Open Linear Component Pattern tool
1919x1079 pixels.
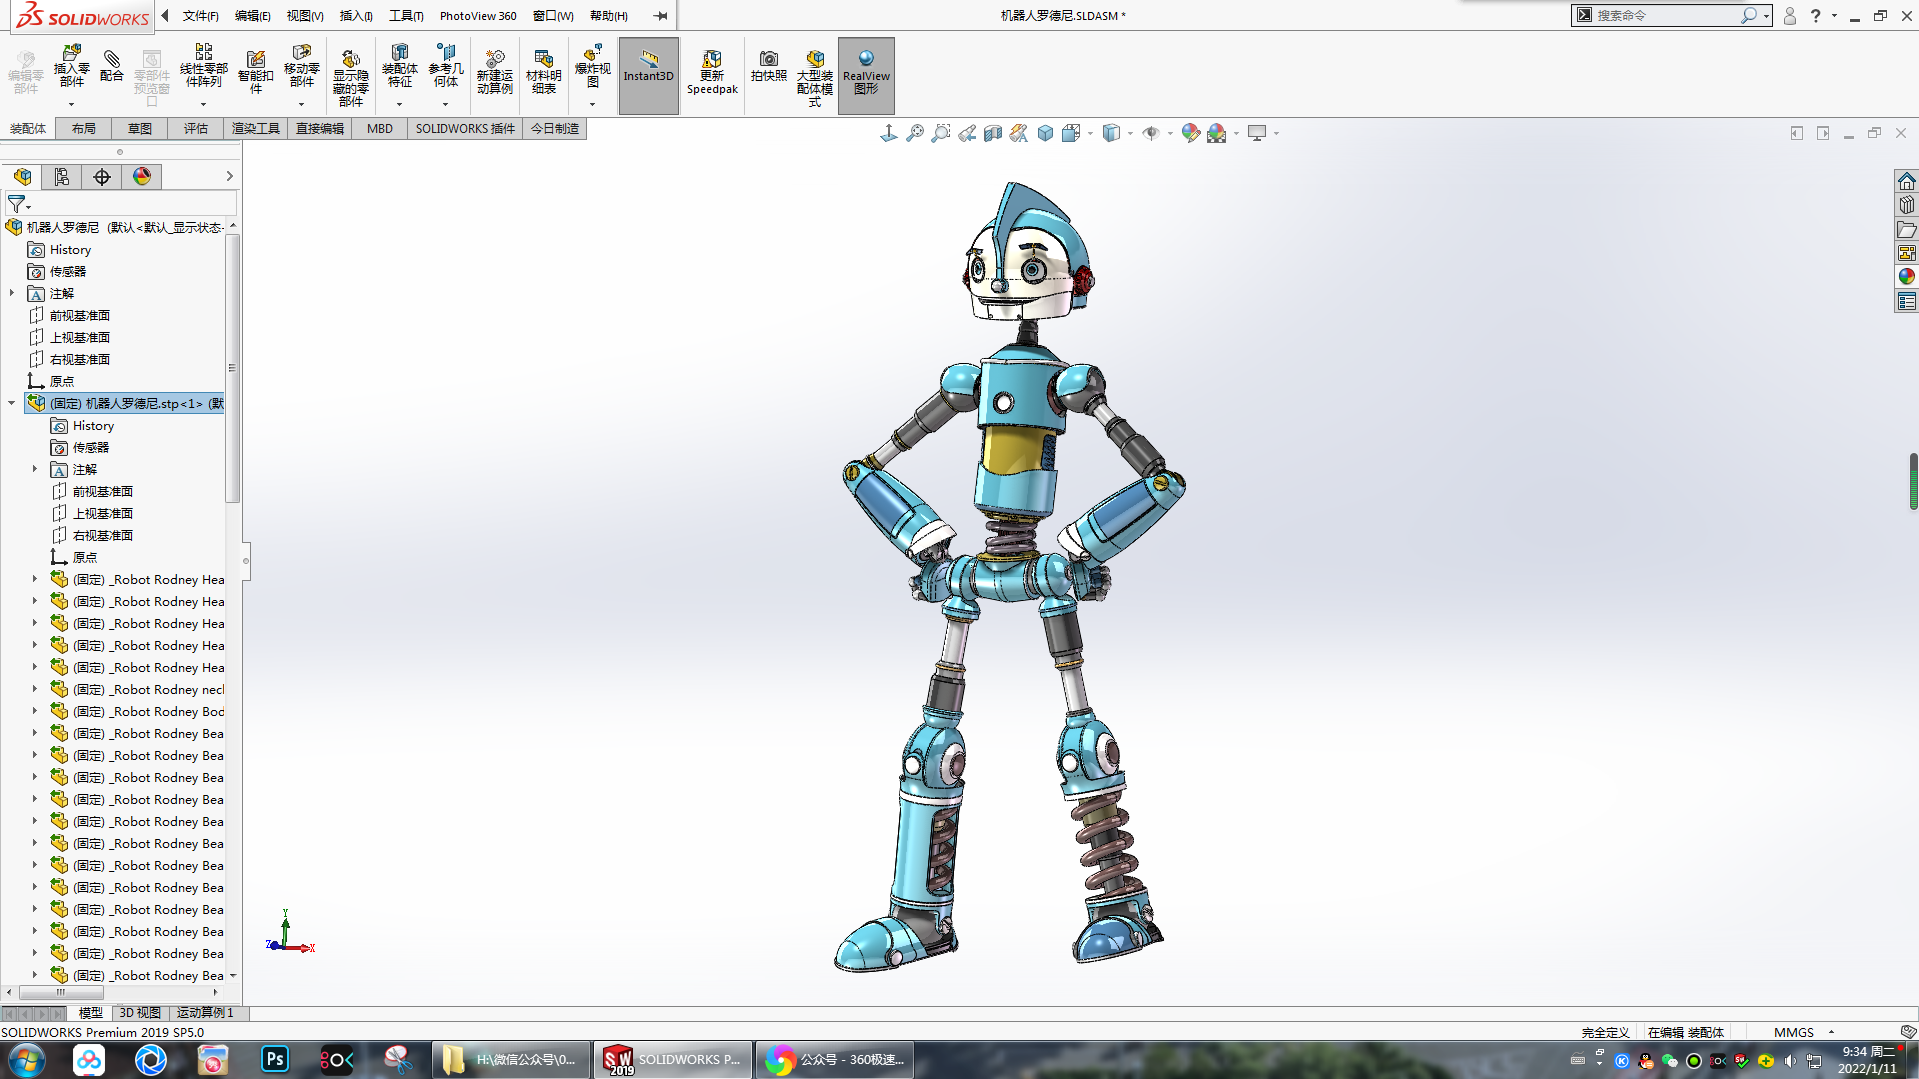[x=203, y=67]
